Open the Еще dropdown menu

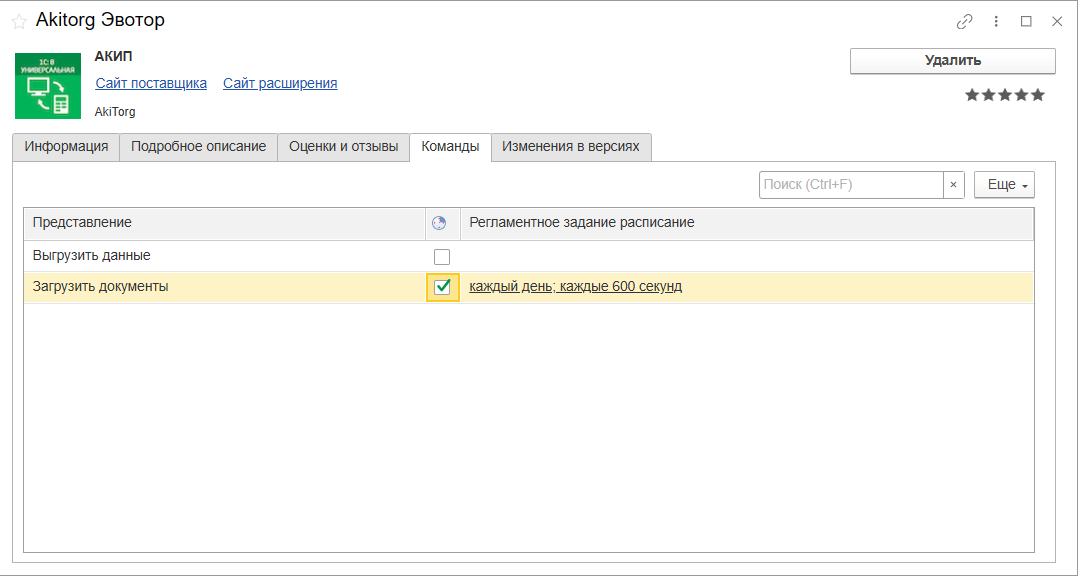tap(1004, 185)
